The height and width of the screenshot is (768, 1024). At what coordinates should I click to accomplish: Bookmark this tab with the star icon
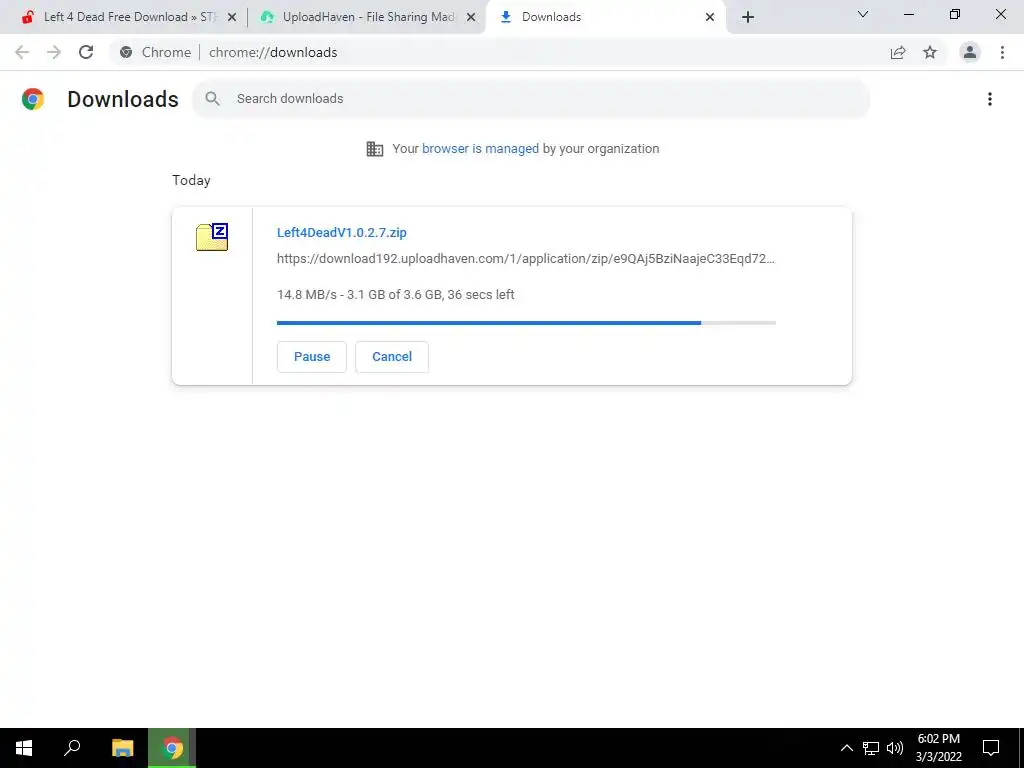930,52
